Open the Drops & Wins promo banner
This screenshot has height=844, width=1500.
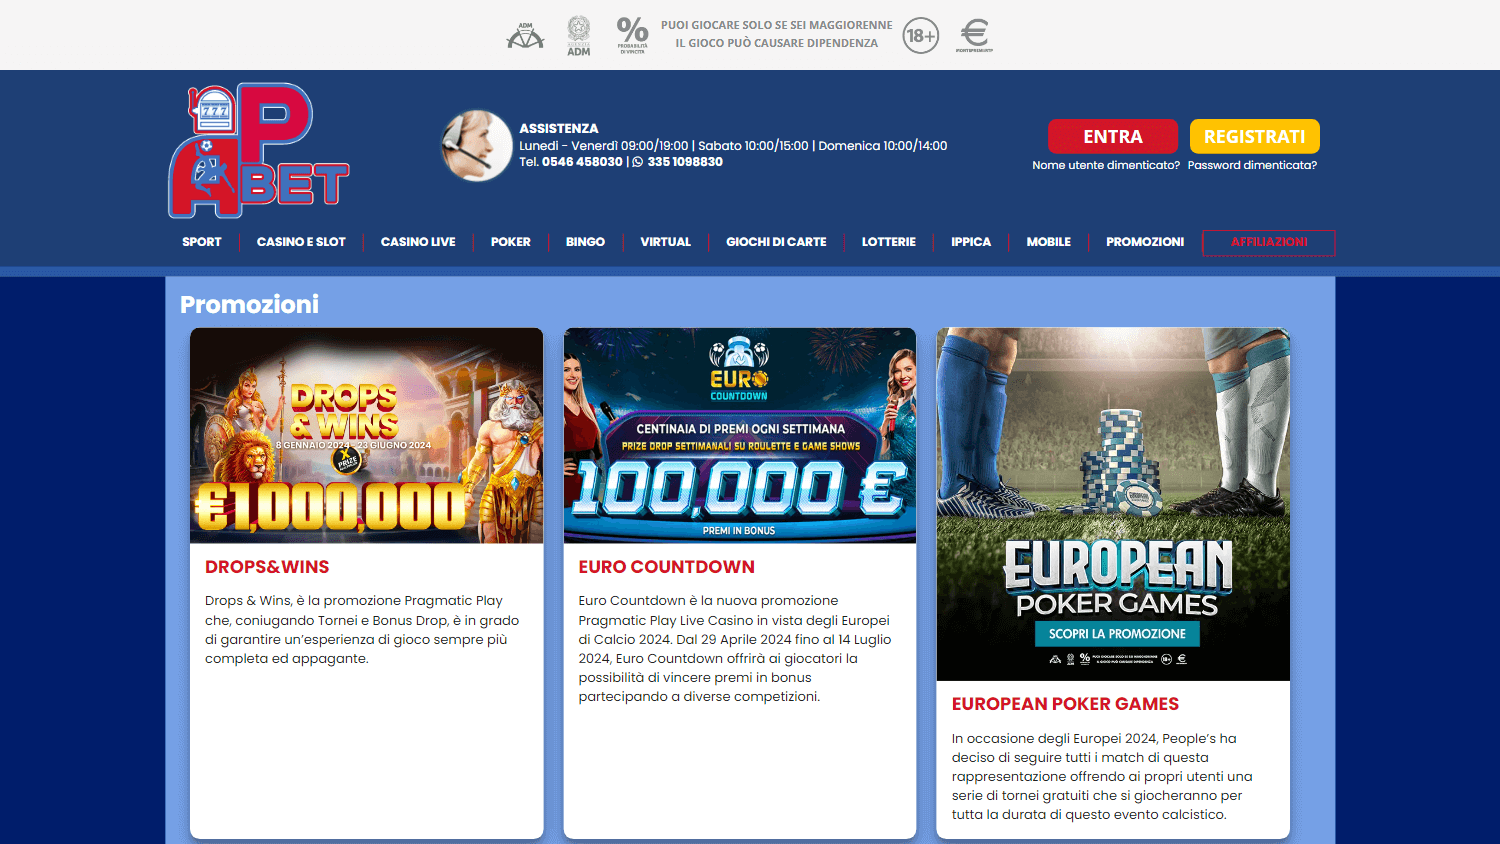click(x=367, y=436)
